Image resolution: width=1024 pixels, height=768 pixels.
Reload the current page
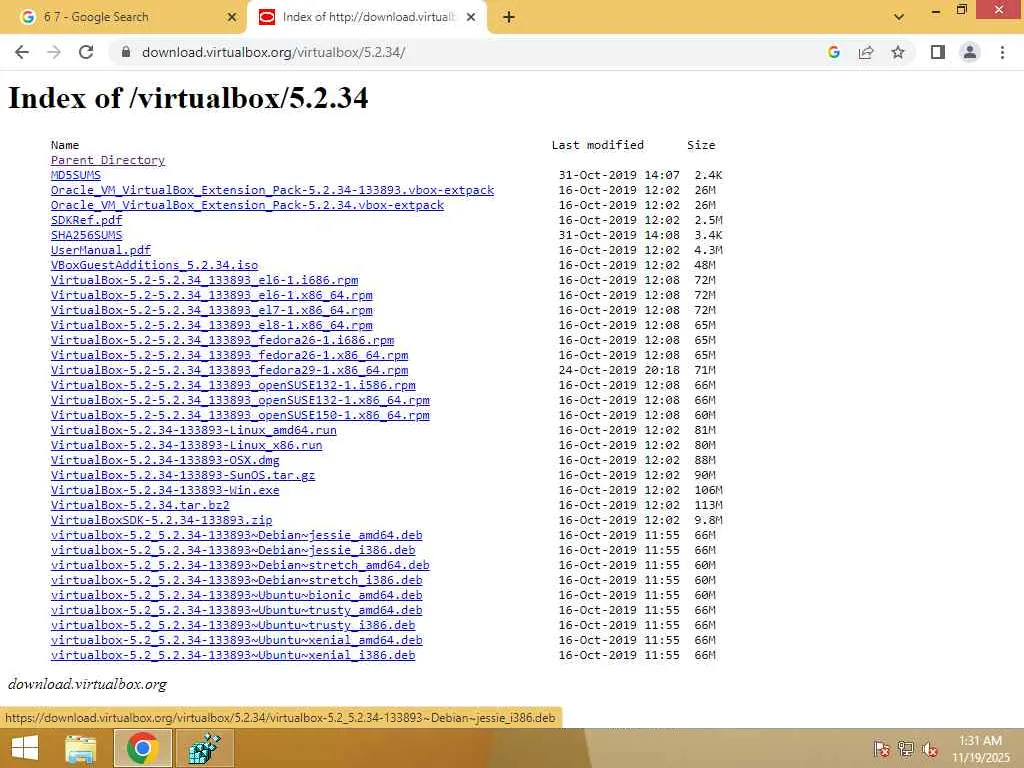[x=86, y=52]
